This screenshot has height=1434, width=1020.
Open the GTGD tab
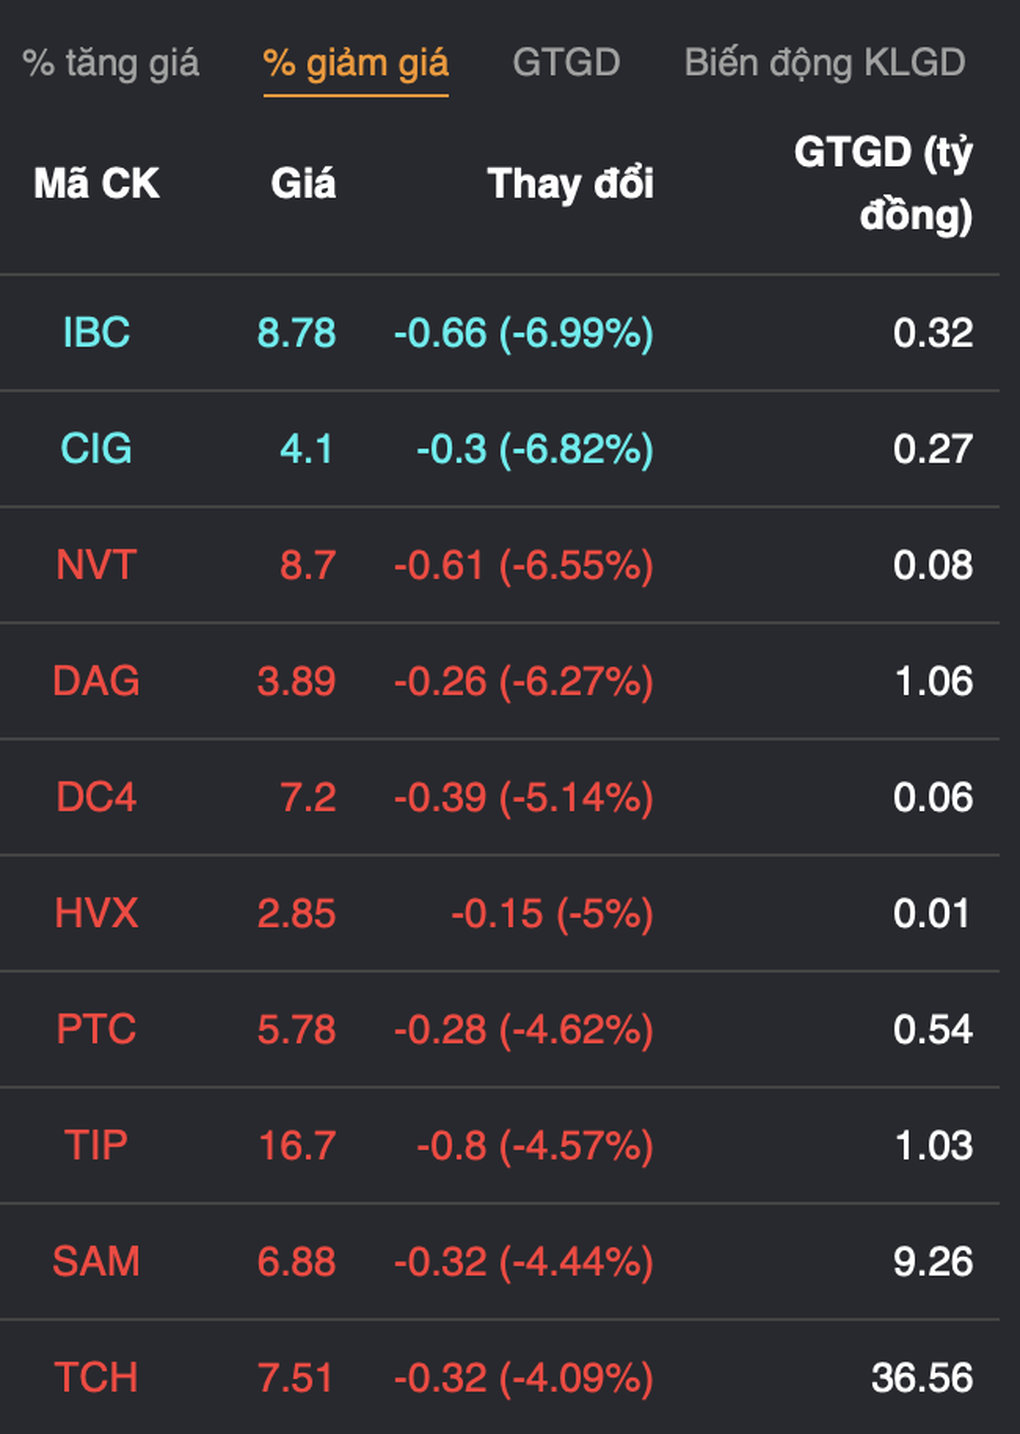coord(566,63)
